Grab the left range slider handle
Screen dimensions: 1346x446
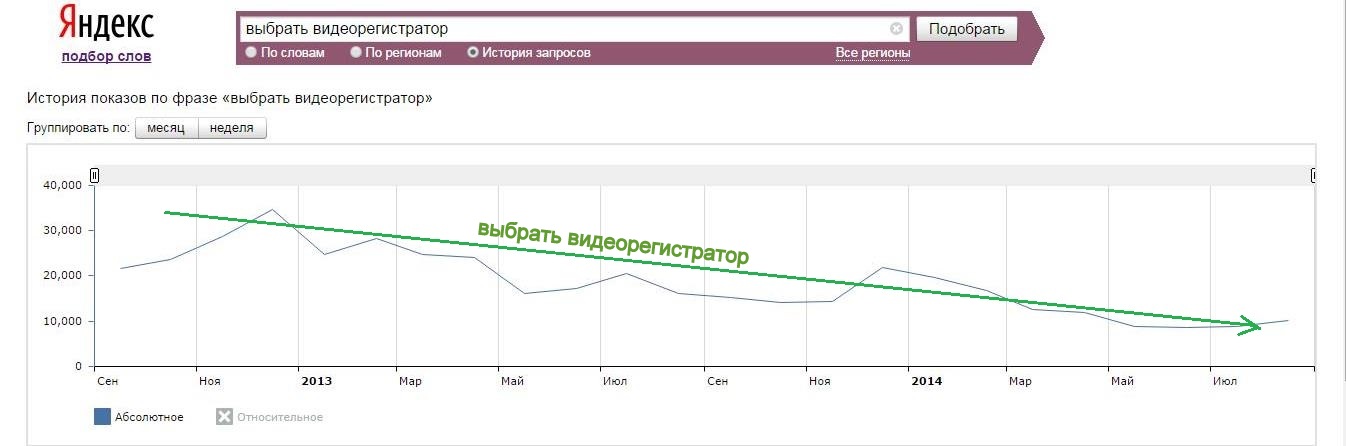[94, 176]
